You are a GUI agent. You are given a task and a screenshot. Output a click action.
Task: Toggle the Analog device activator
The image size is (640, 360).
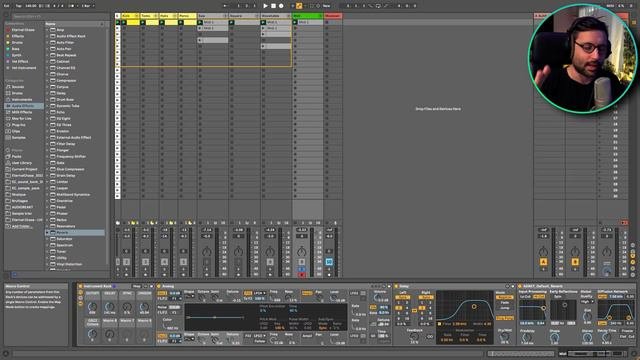click(160, 287)
